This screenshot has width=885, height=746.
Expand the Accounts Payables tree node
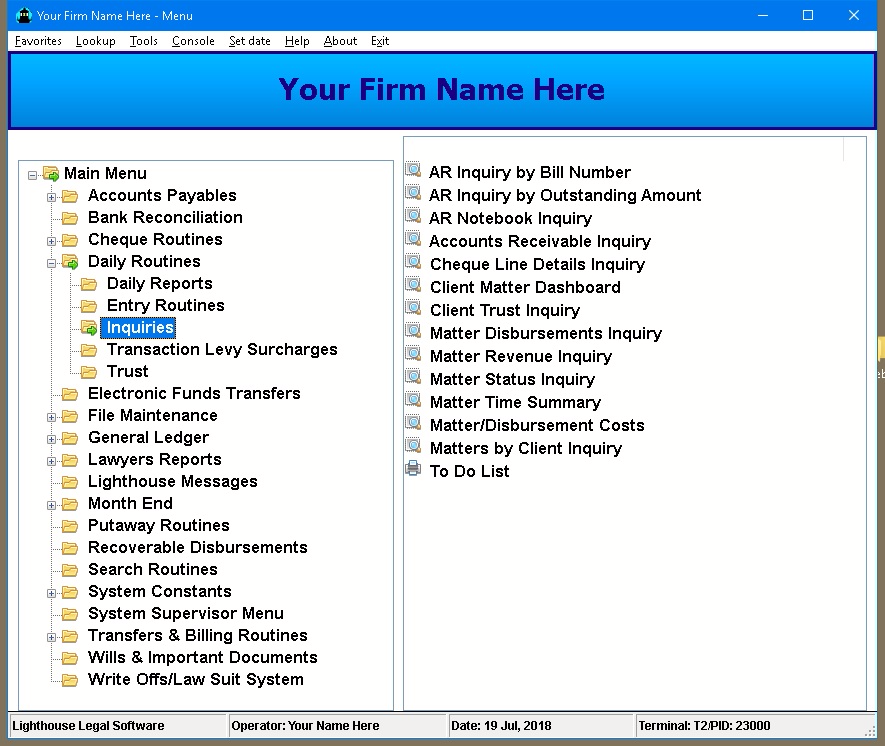52,196
